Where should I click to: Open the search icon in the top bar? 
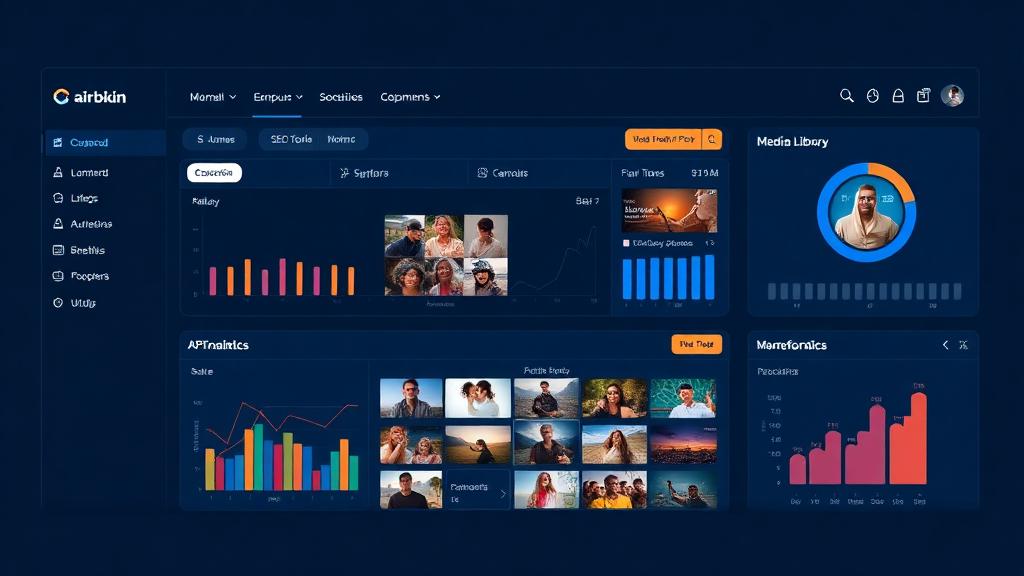846,95
